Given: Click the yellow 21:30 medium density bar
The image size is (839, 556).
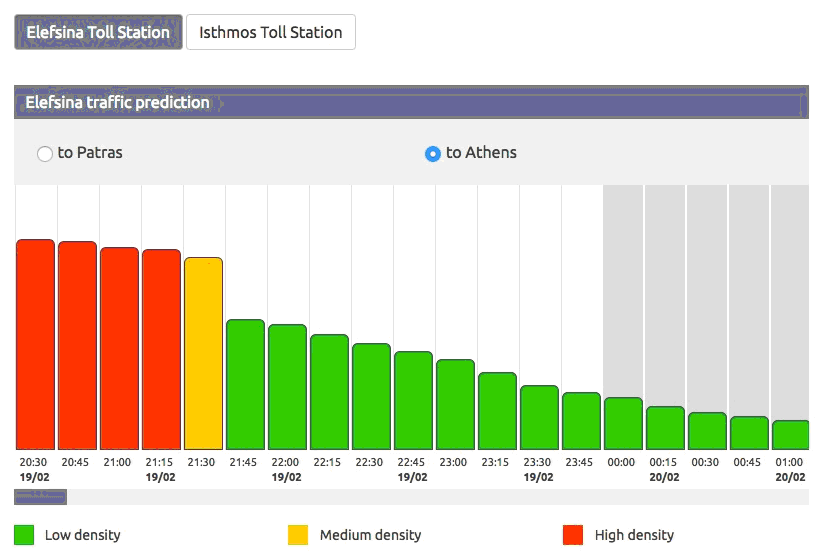Looking at the screenshot, I should pos(203,354).
